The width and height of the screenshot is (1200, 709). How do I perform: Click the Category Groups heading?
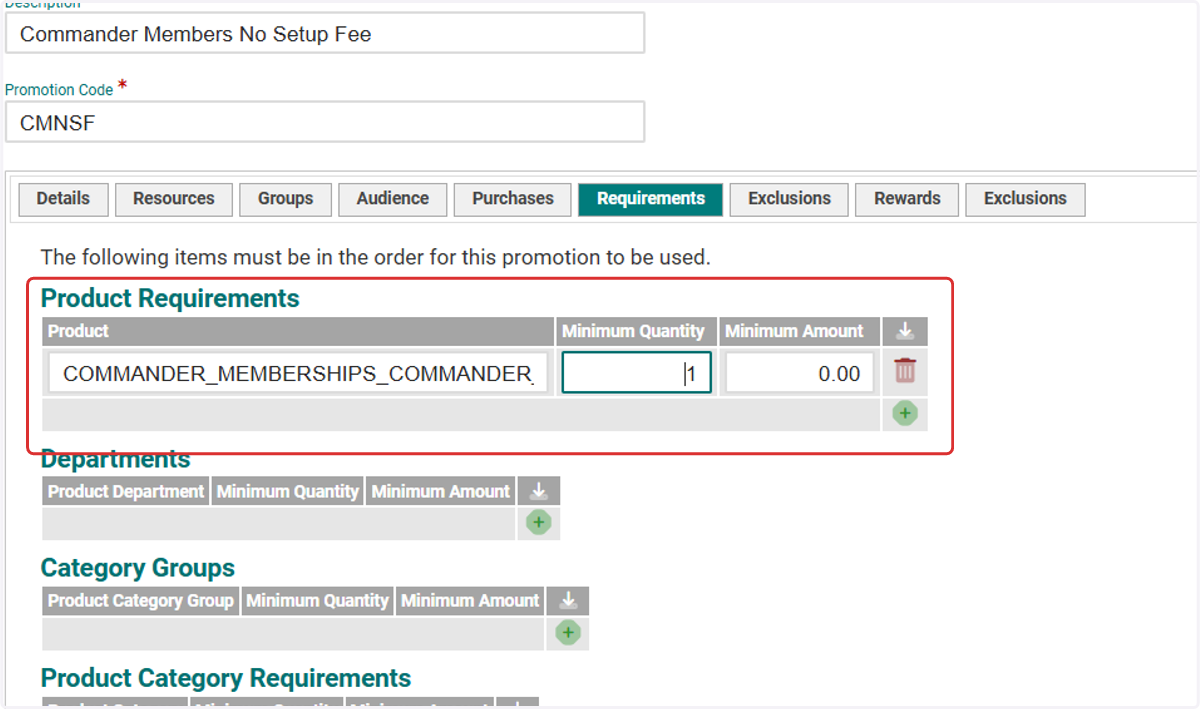pyautogui.click(x=138, y=568)
